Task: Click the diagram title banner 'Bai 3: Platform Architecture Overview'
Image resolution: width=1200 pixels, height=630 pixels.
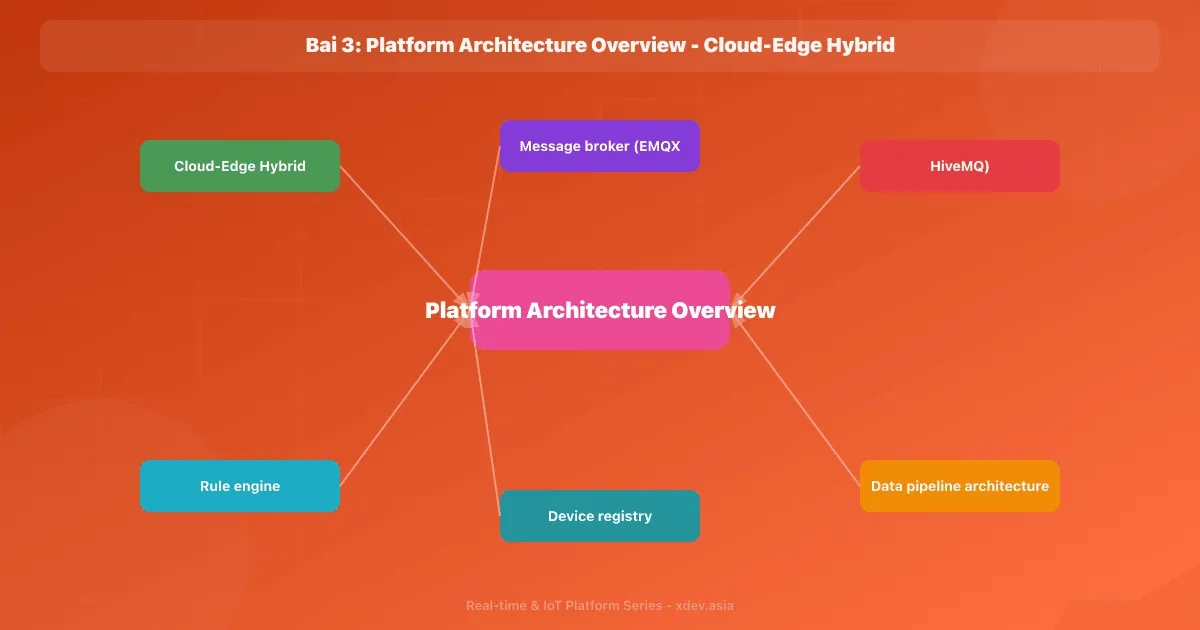Action: coord(600,46)
